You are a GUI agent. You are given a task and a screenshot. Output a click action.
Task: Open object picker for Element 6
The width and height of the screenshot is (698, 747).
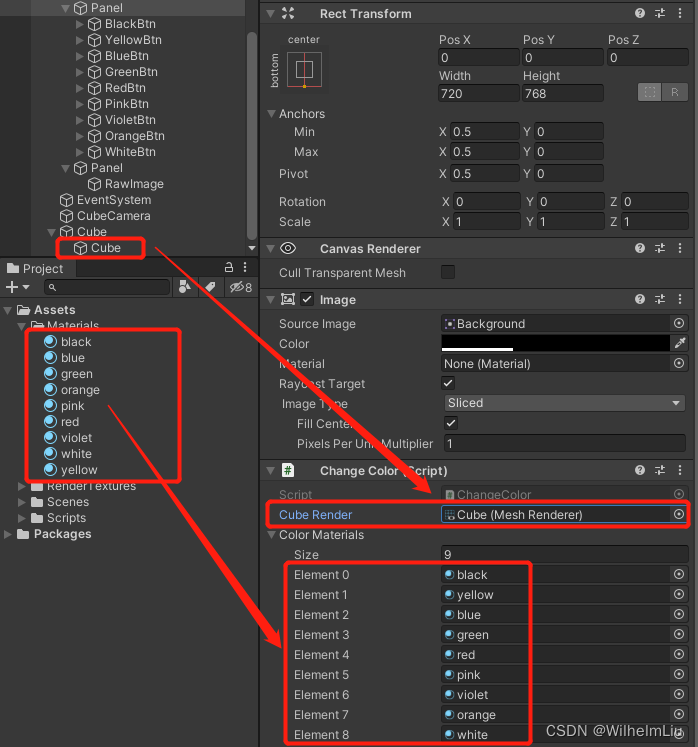[x=679, y=695]
